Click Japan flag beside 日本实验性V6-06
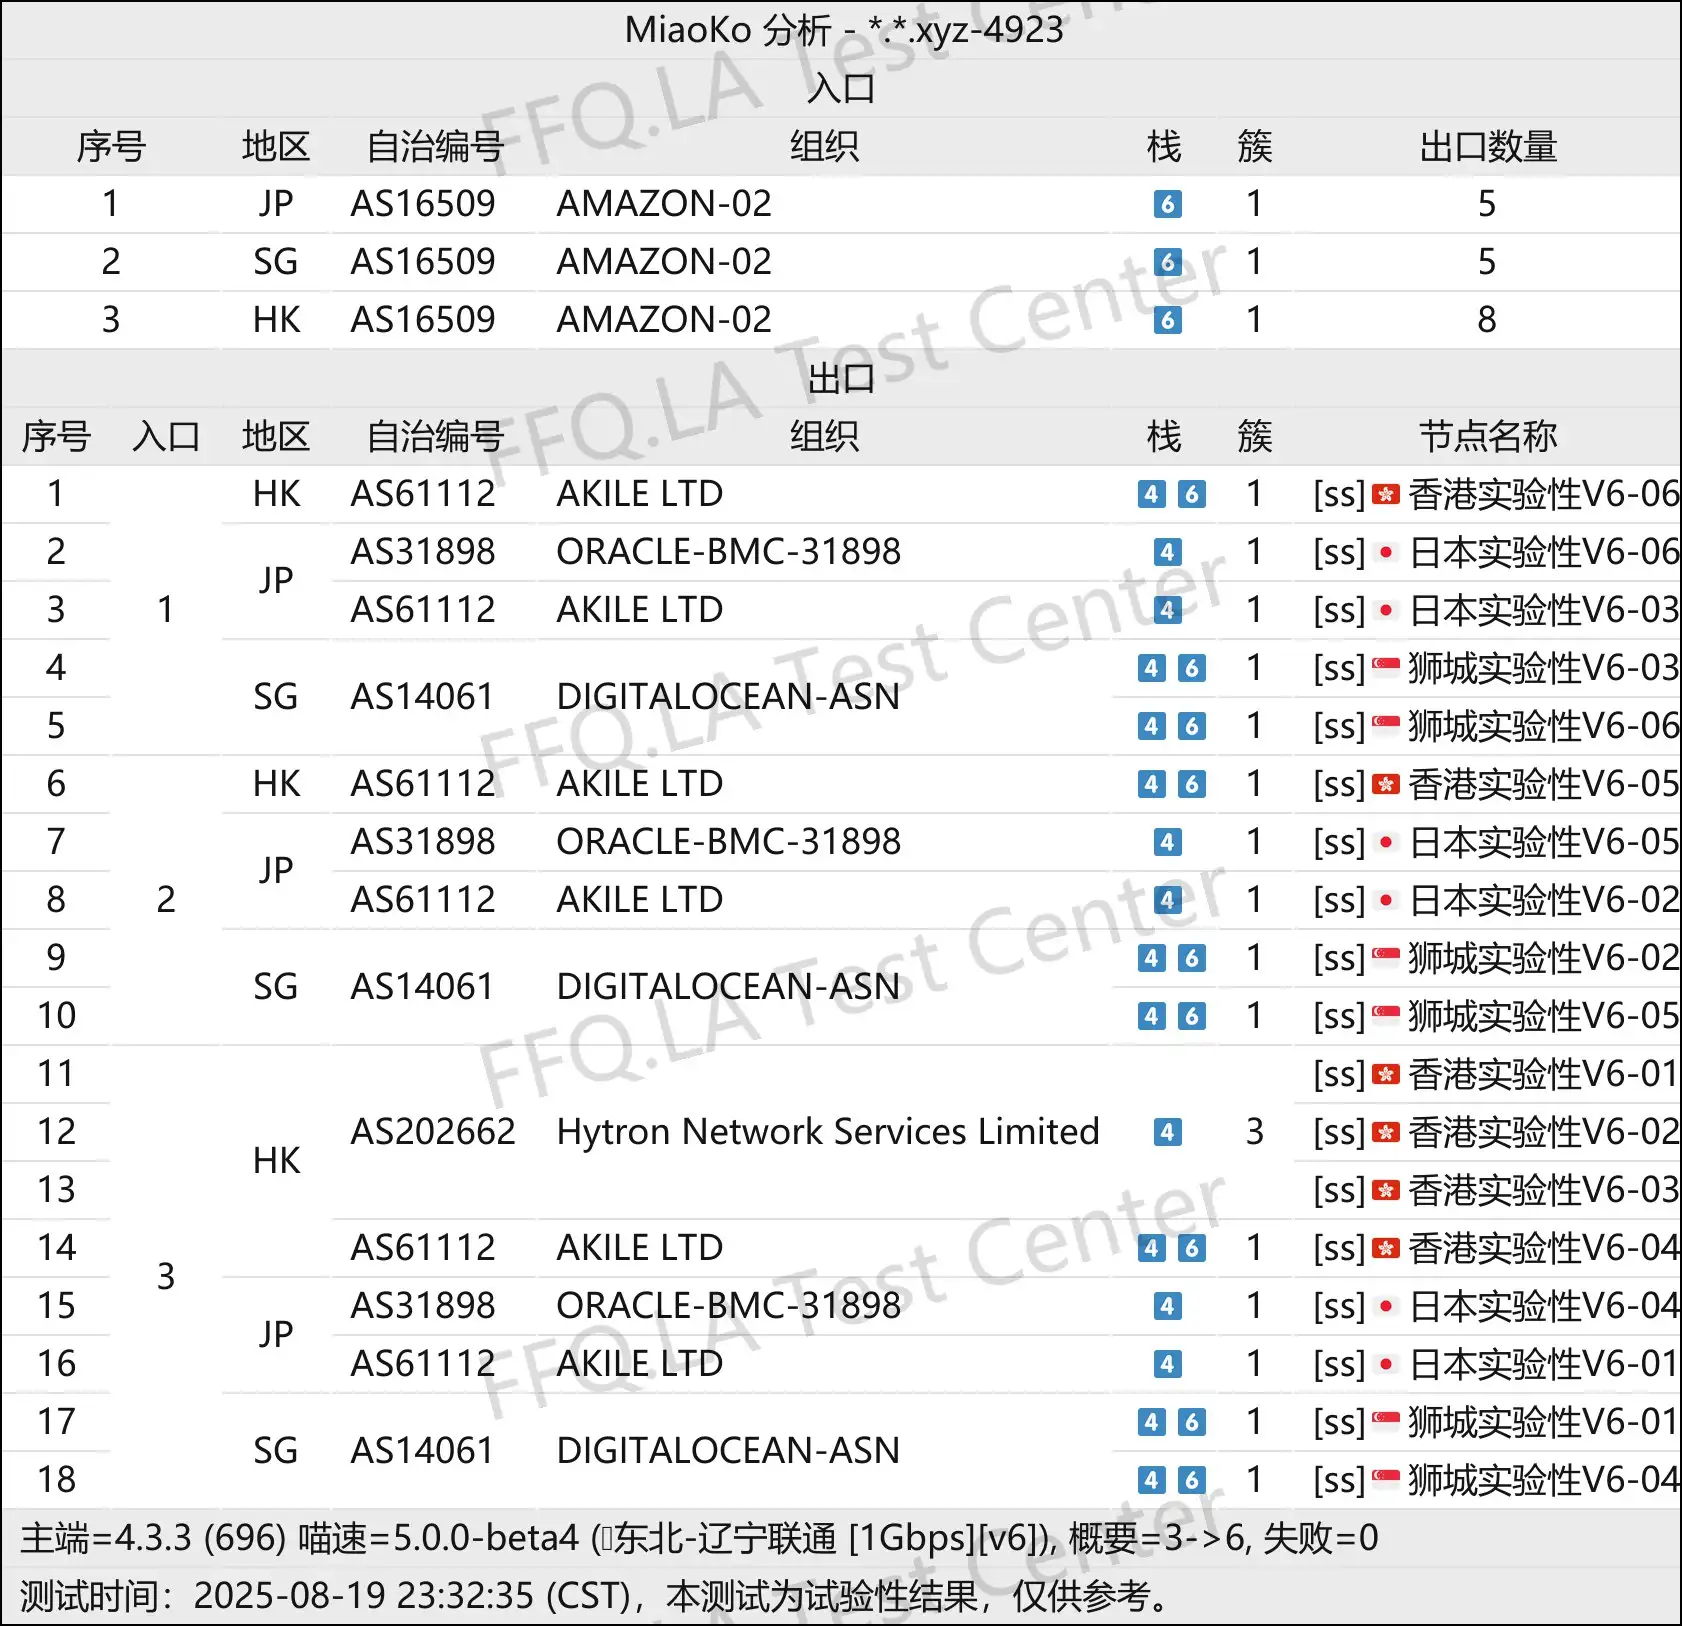This screenshot has height=1626, width=1682. (1385, 552)
